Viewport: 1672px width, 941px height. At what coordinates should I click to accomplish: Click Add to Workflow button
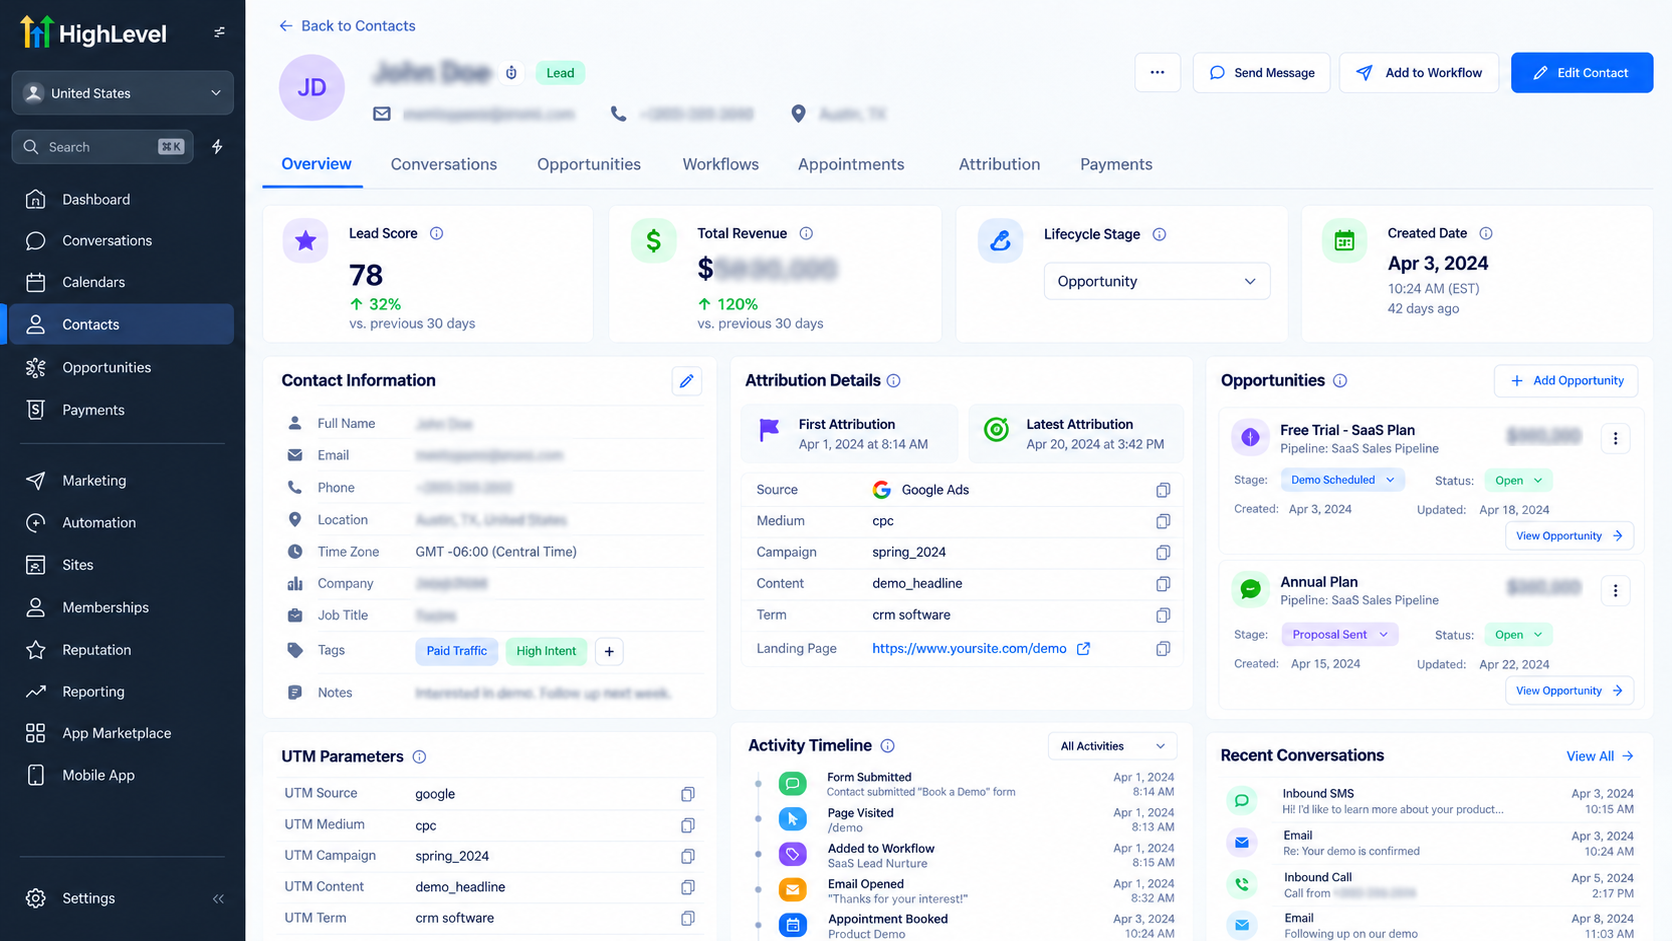click(1418, 72)
